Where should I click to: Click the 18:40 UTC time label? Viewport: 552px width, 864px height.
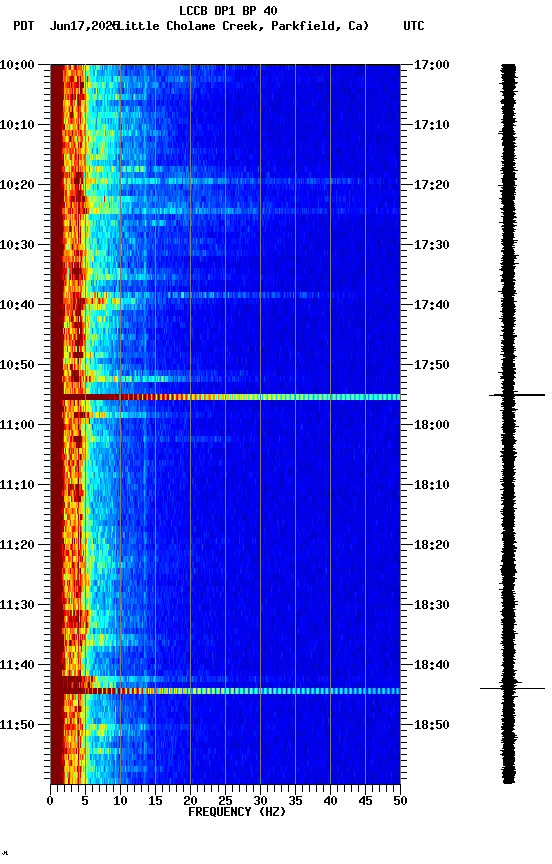coord(432,665)
